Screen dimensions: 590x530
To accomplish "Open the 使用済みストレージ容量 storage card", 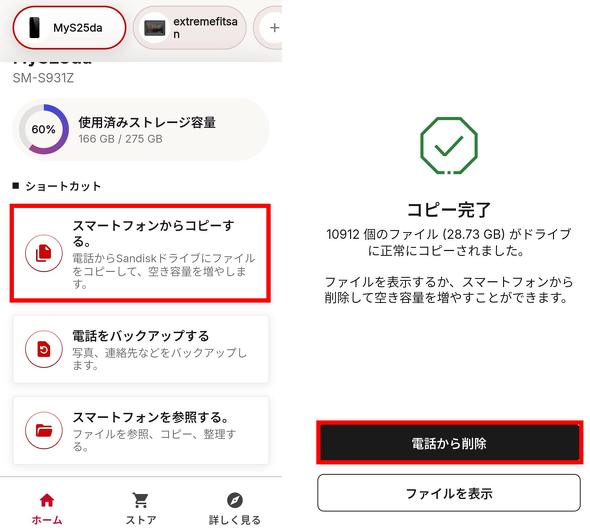I will (141, 129).
